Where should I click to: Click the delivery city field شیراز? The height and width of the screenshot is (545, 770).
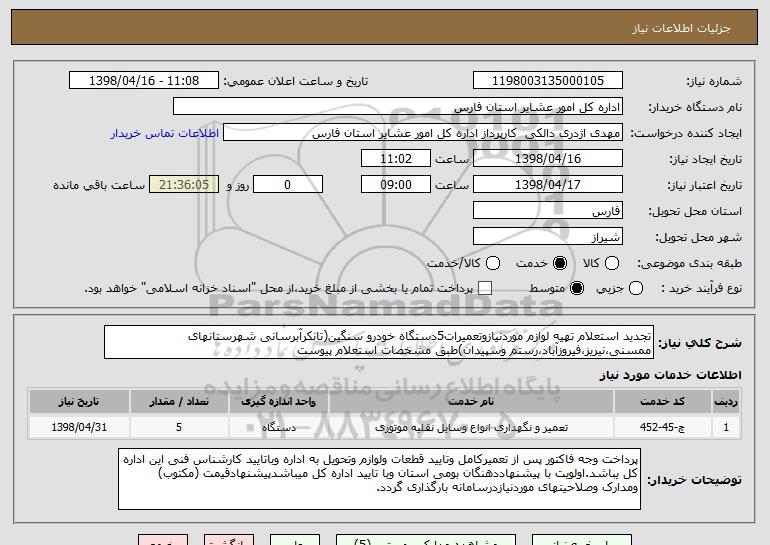tap(548, 237)
